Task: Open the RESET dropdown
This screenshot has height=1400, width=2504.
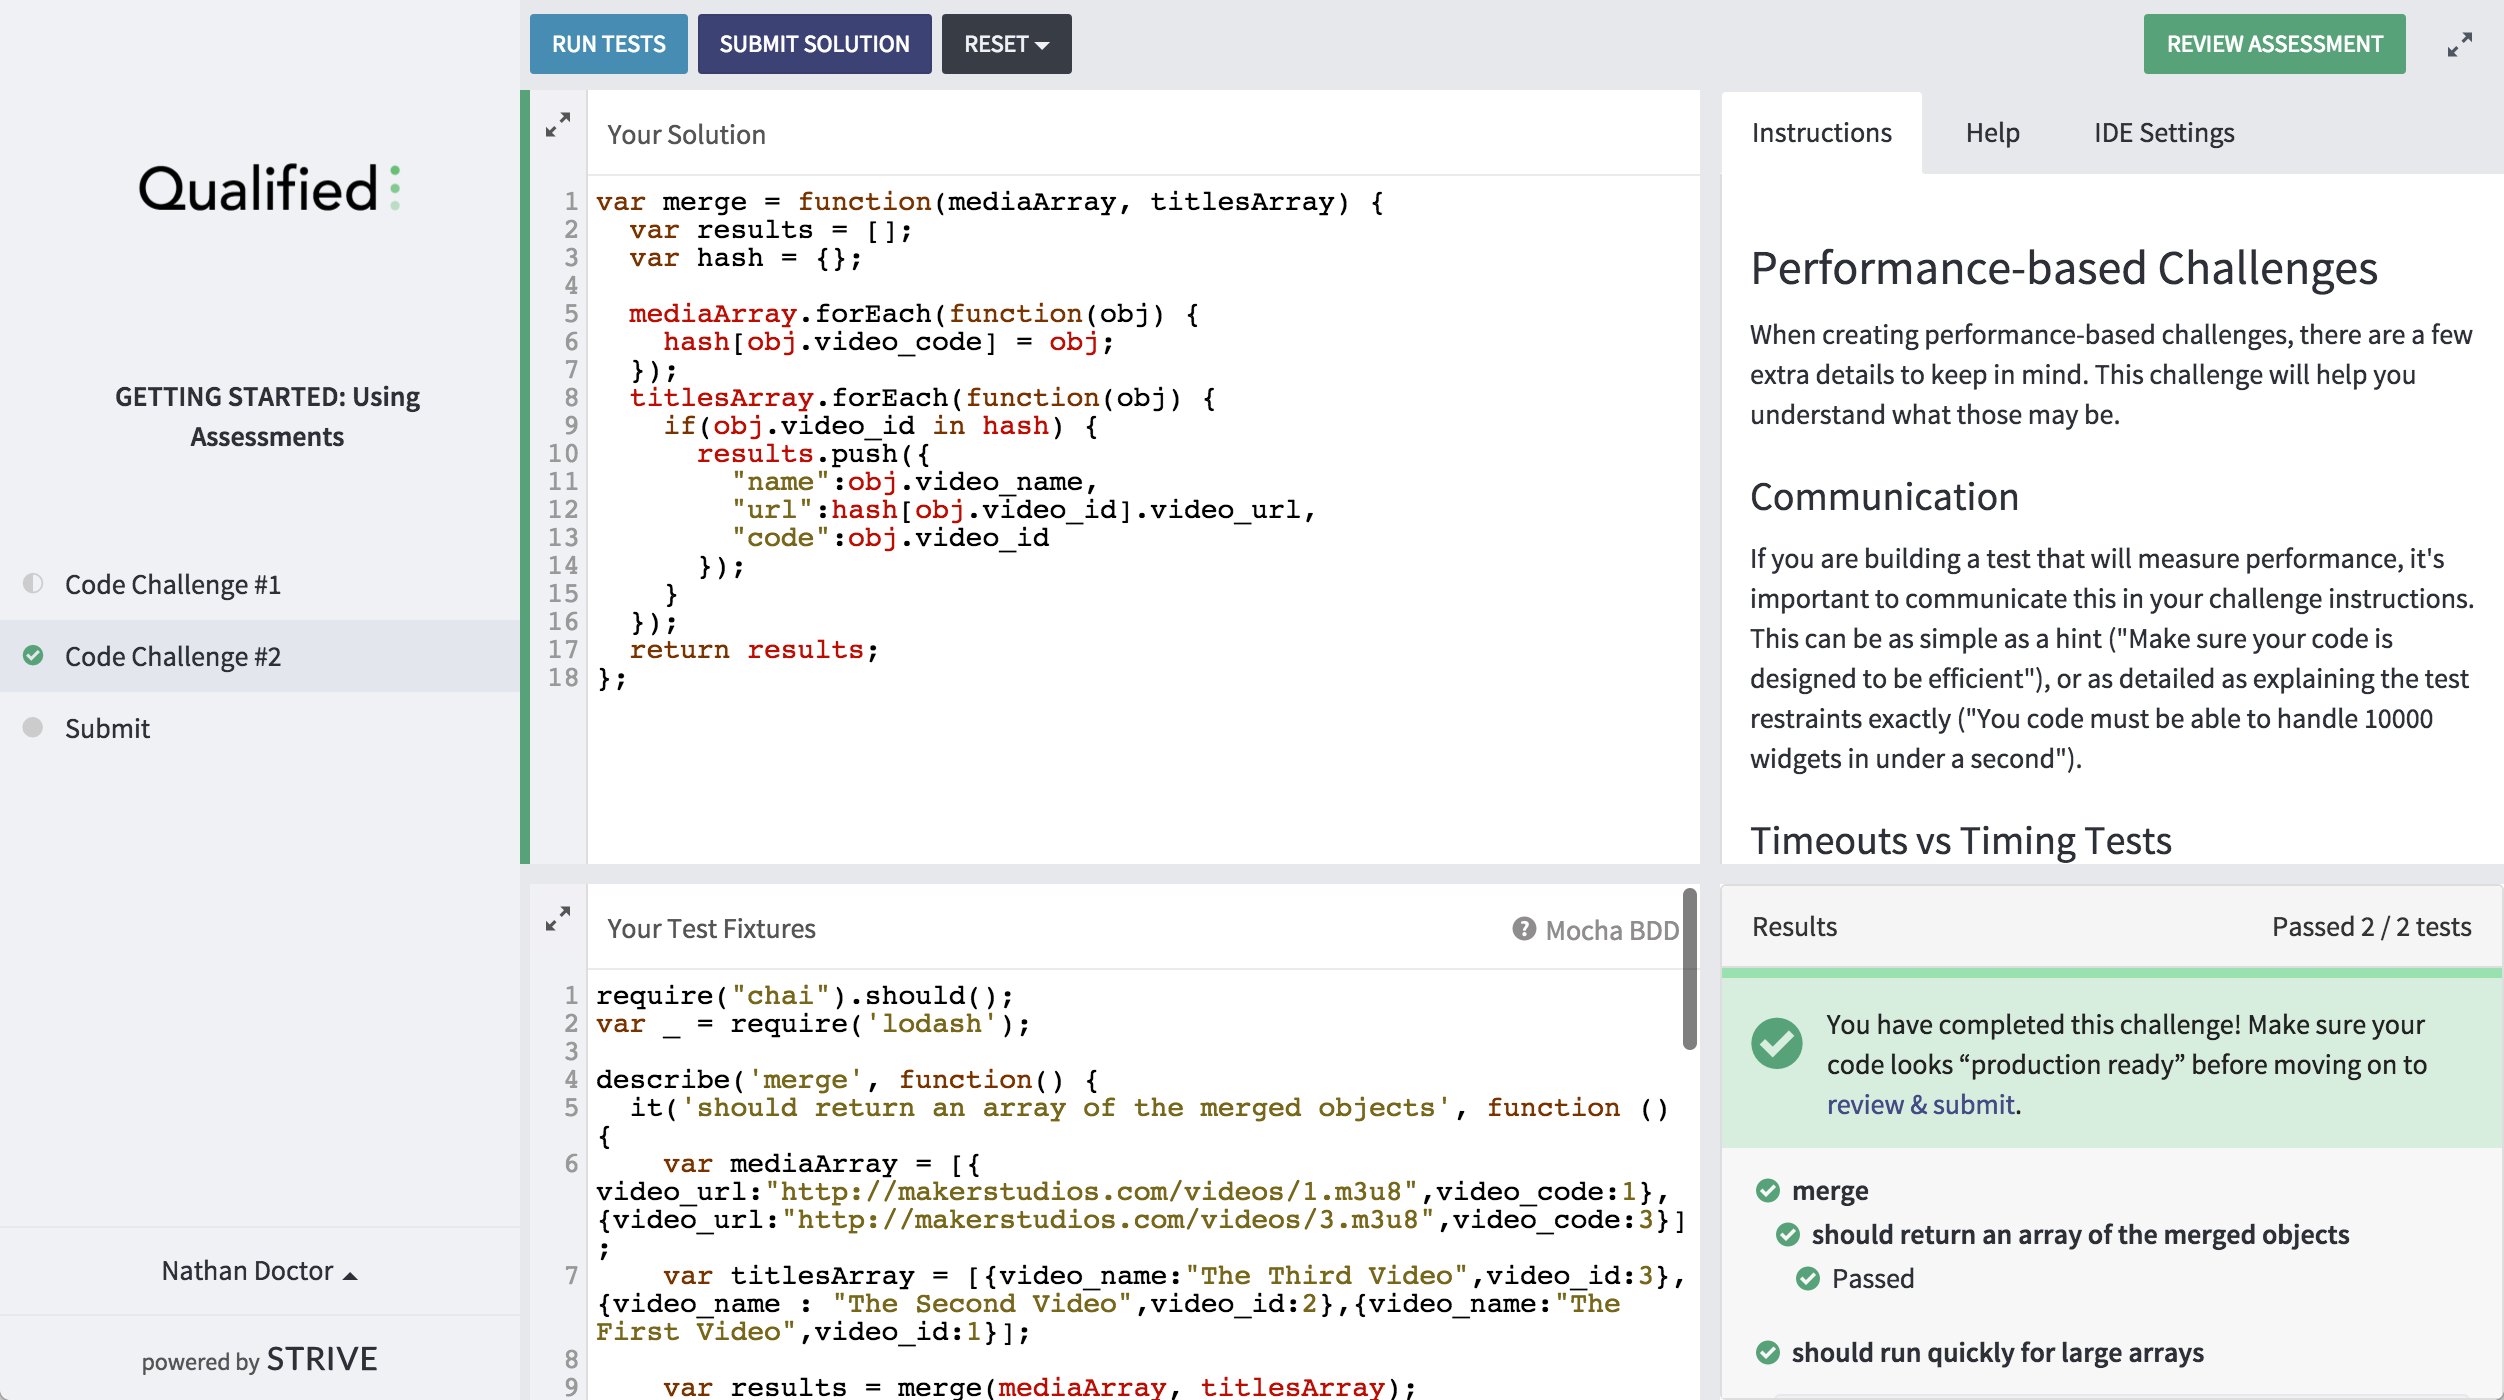Action: click(1006, 44)
